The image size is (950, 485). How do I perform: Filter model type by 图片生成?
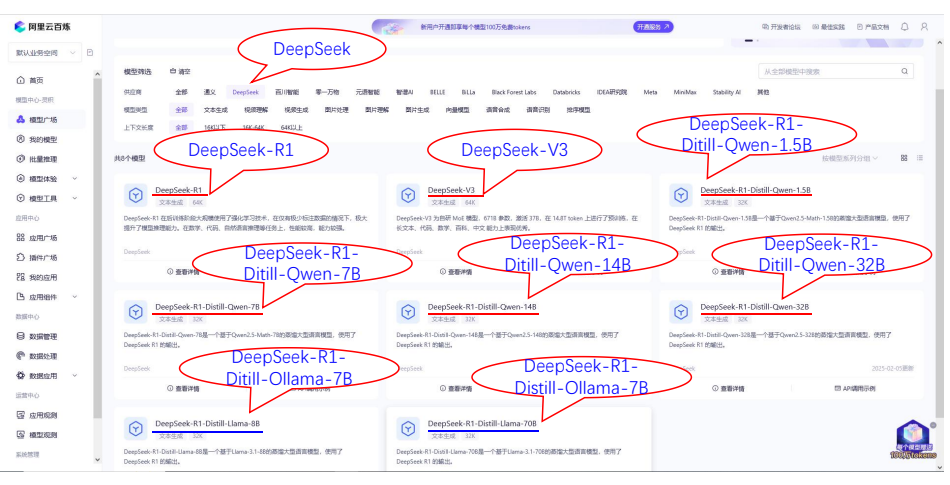[417, 110]
